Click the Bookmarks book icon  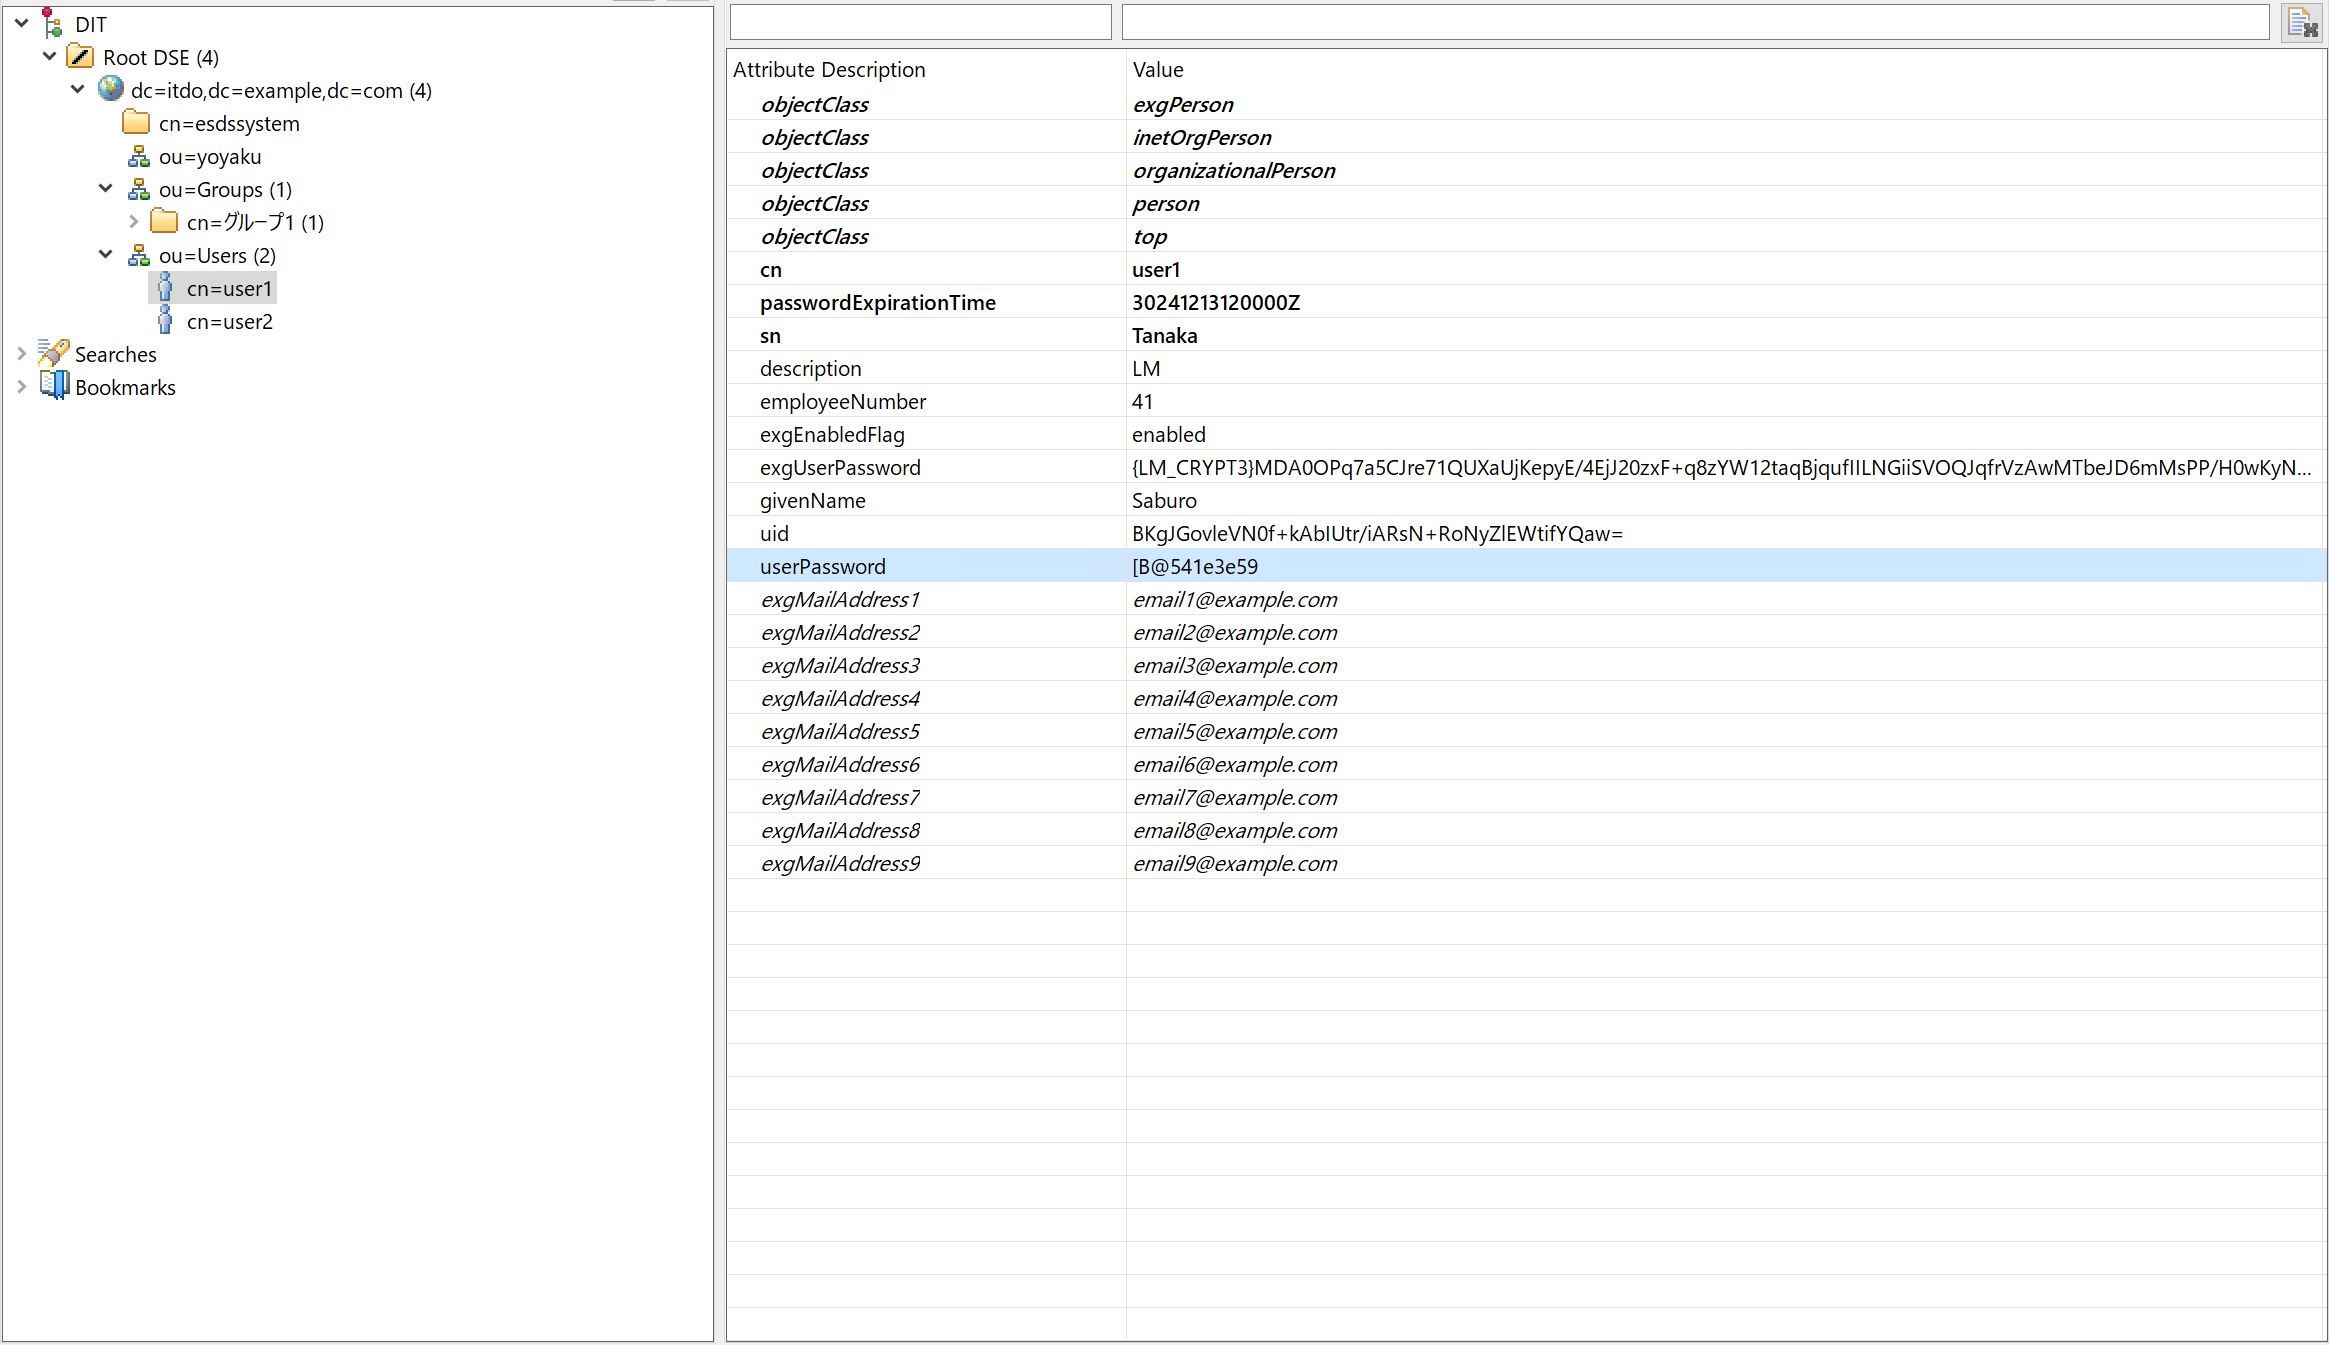54,386
